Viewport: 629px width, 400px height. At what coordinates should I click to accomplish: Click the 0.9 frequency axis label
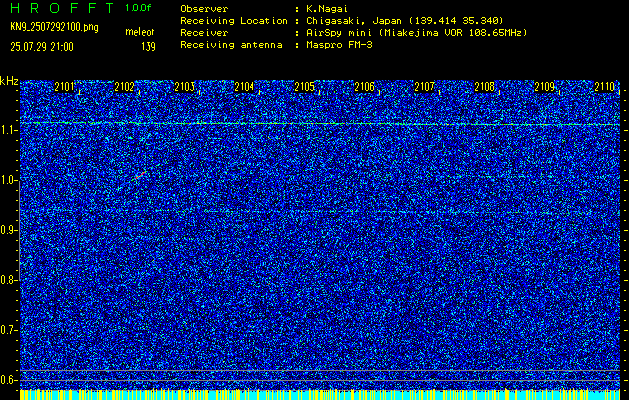click(8, 230)
